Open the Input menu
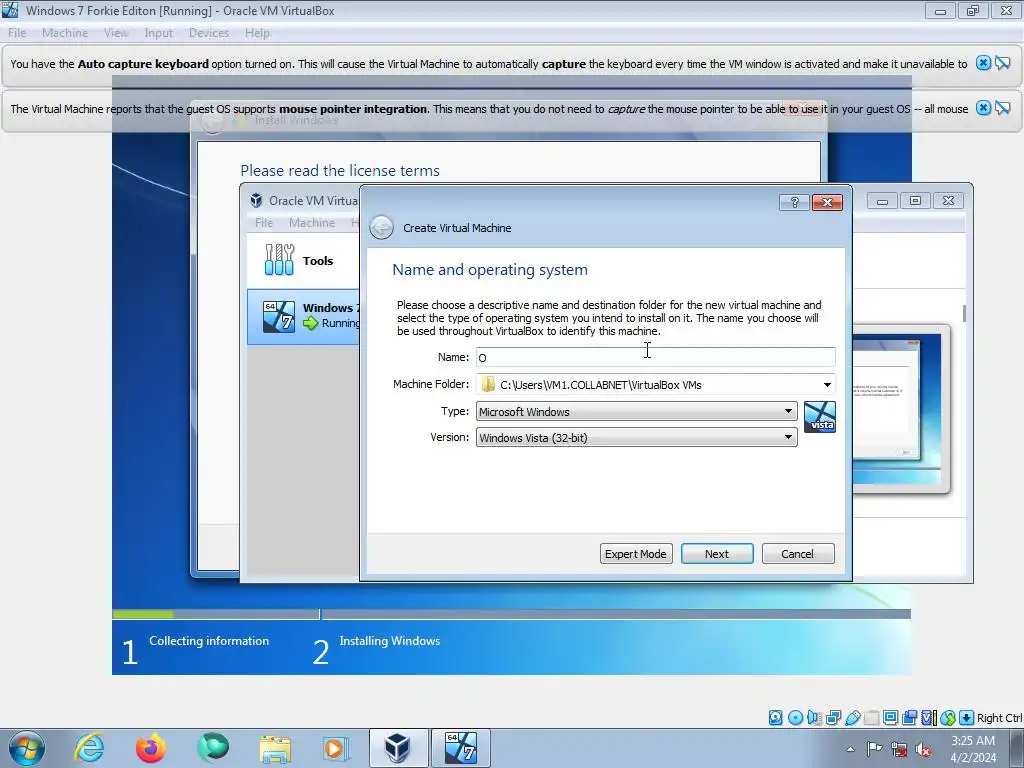 [x=158, y=33]
